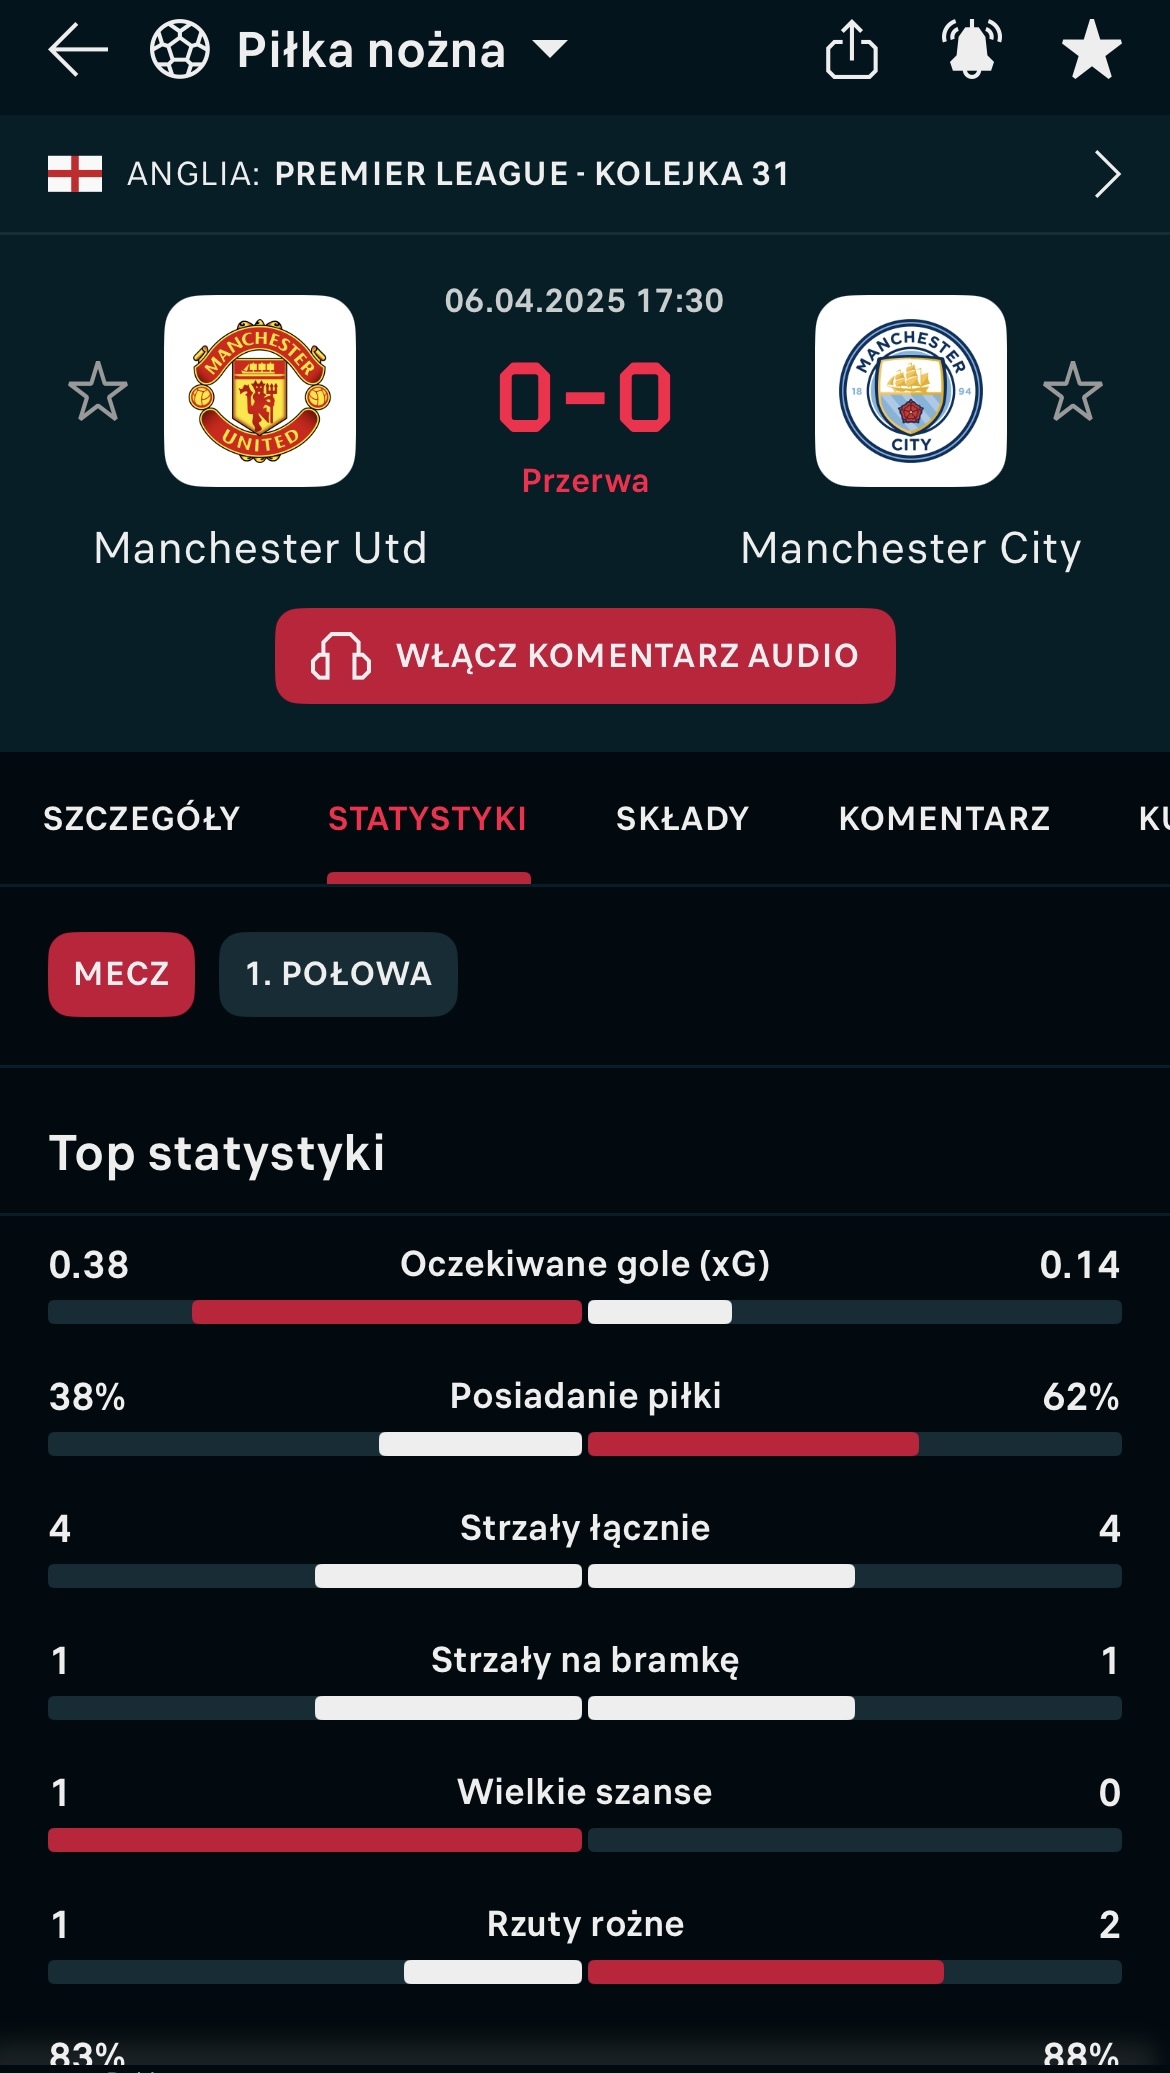Click the football sport icon

coord(180,50)
